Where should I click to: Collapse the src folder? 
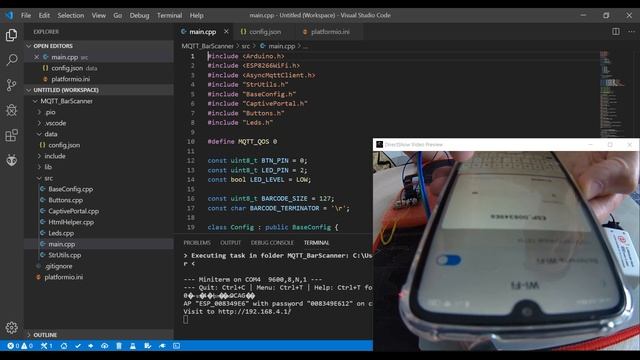[49, 178]
